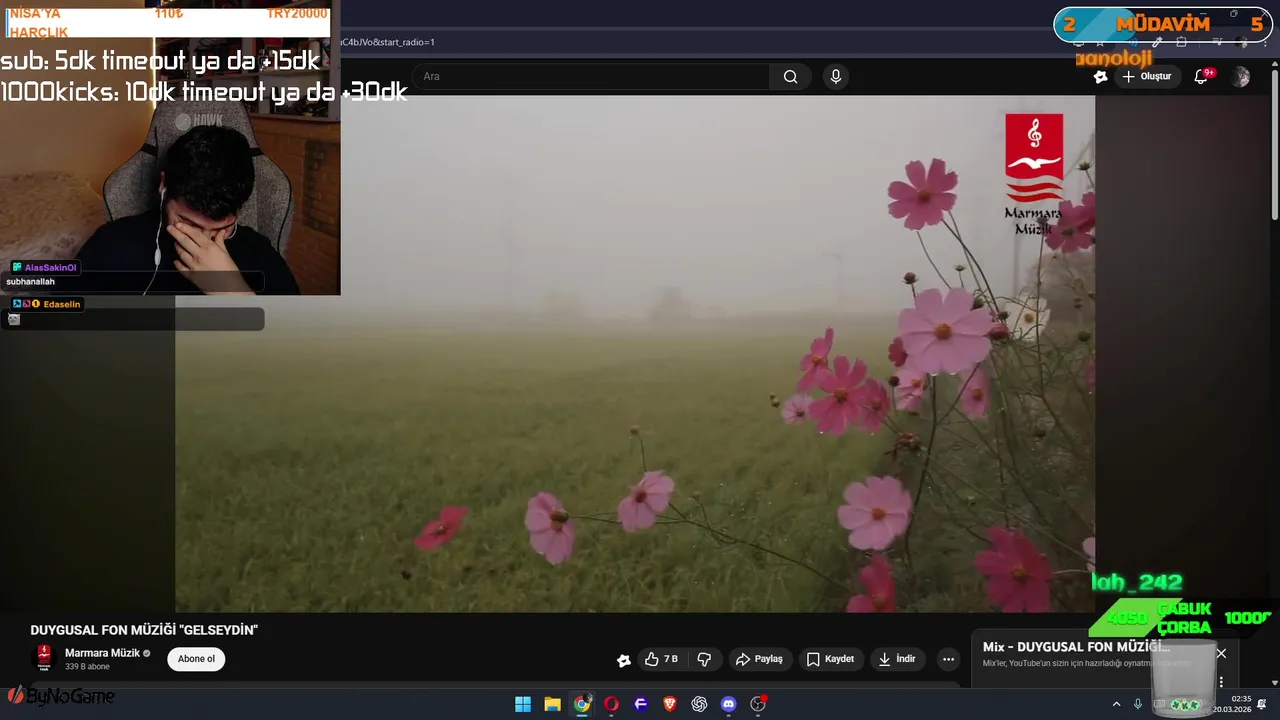The height and width of the screenshot is (720, 1280).
Task: Click the sparkle icon left of like button
Action: click(x=624, y=660)
